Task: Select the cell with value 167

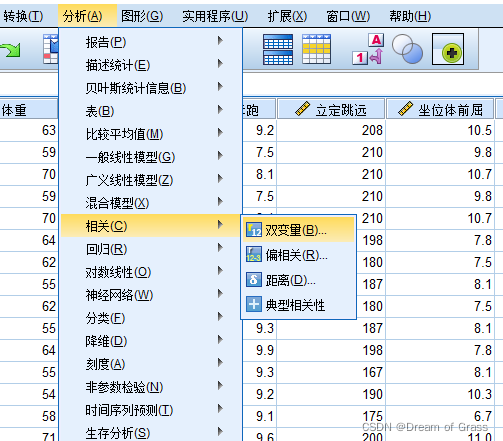Action: [331, 372]
